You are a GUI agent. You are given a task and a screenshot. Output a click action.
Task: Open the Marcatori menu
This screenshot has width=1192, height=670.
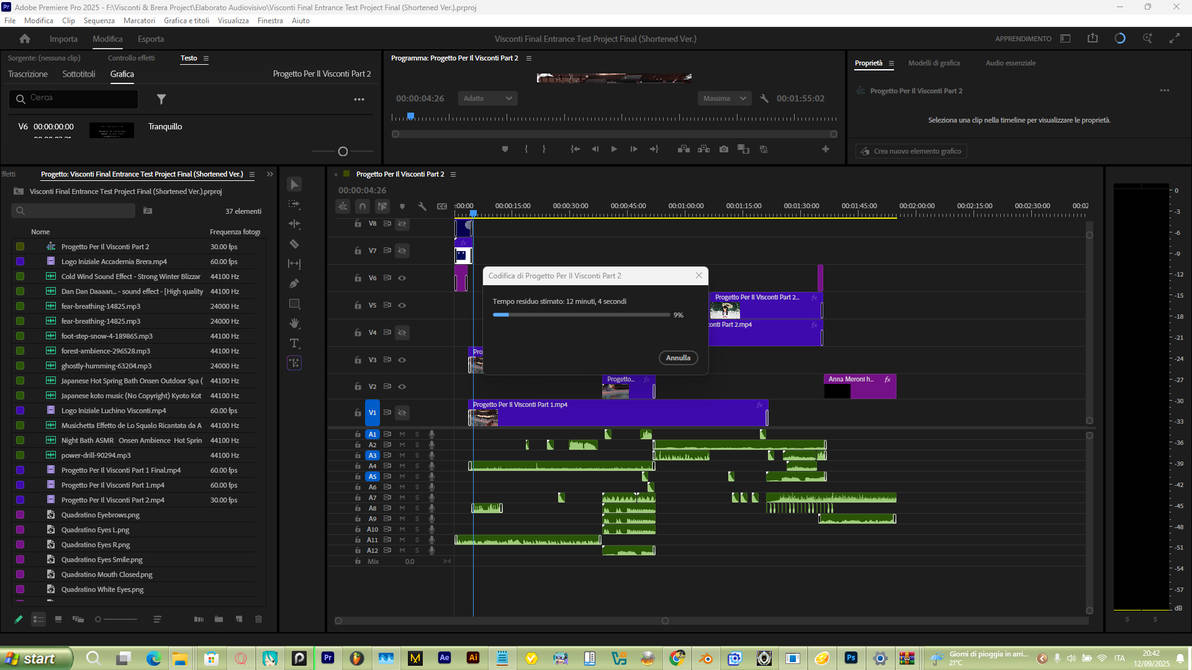click(139, 21)
